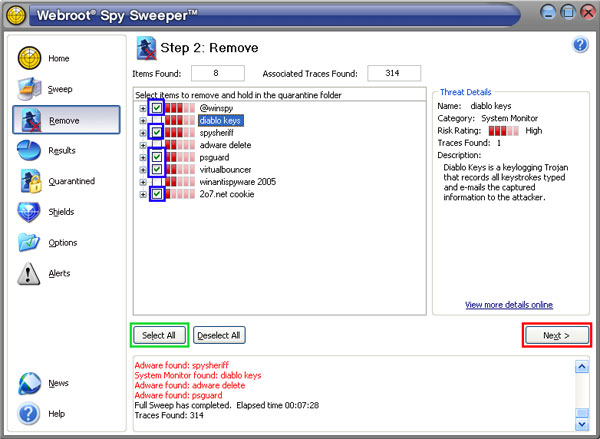
Task: Click the Deselect All button
Action: click(x=219, y=335)
